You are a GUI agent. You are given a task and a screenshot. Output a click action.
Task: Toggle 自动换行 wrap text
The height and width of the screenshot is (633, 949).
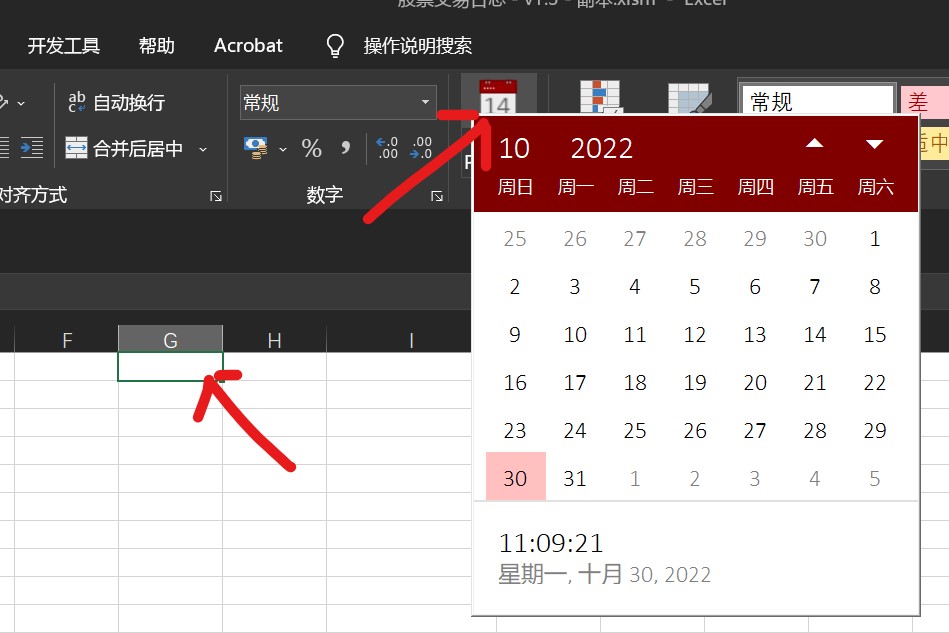click(116, 102)
